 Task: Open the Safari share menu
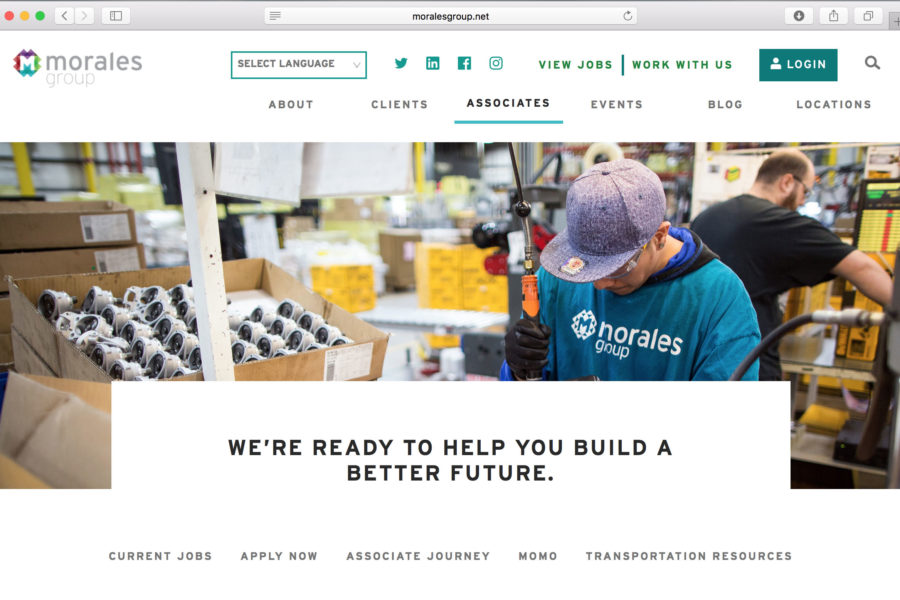833,16
